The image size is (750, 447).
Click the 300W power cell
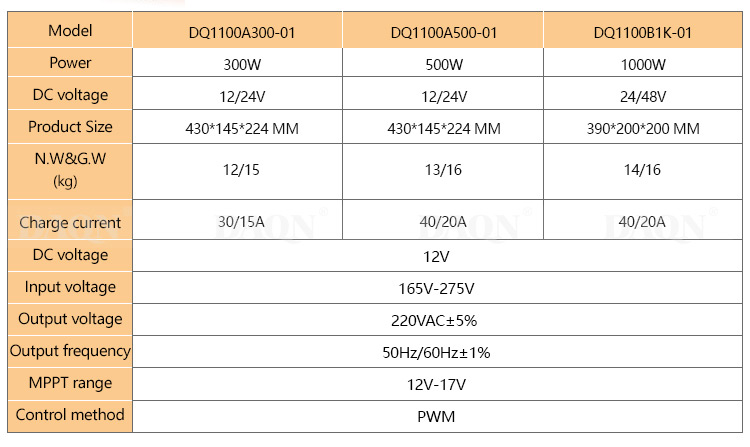(x=237, y=63)
